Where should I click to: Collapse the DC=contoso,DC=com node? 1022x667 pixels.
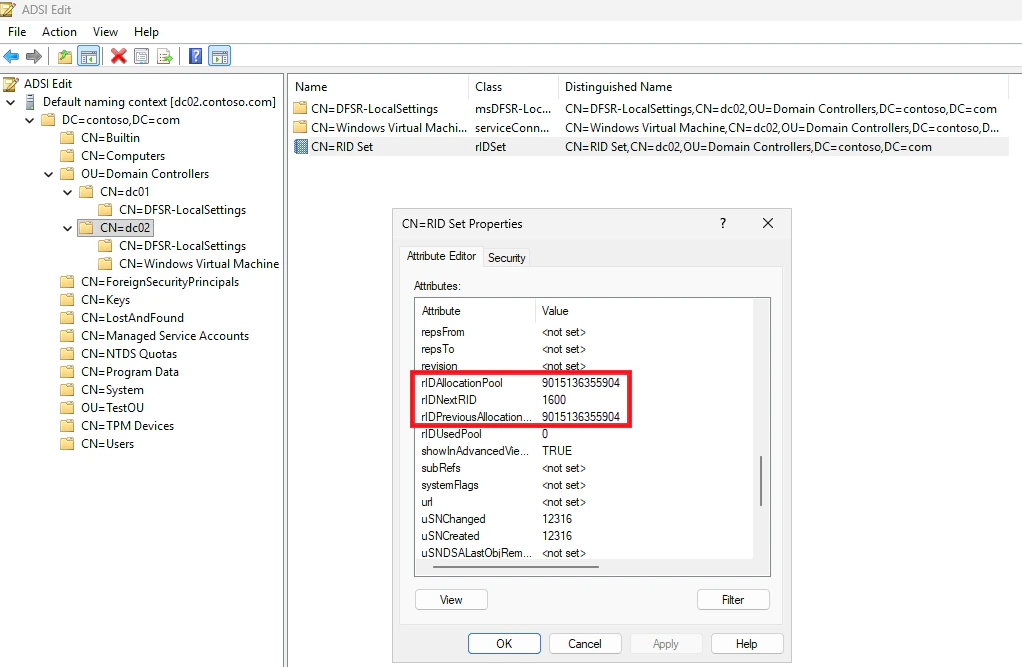(x=29, y=120)
